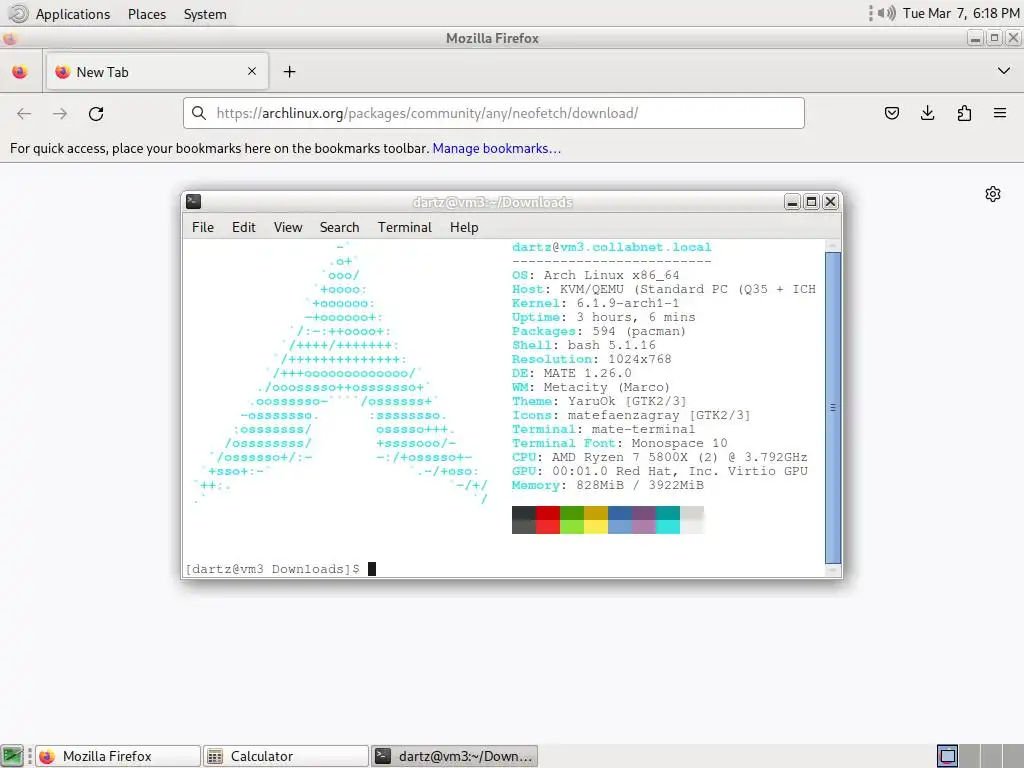Open terminal Edit menu
Image resolution: width=1024 pixels, height=768 pixels.
244,227
